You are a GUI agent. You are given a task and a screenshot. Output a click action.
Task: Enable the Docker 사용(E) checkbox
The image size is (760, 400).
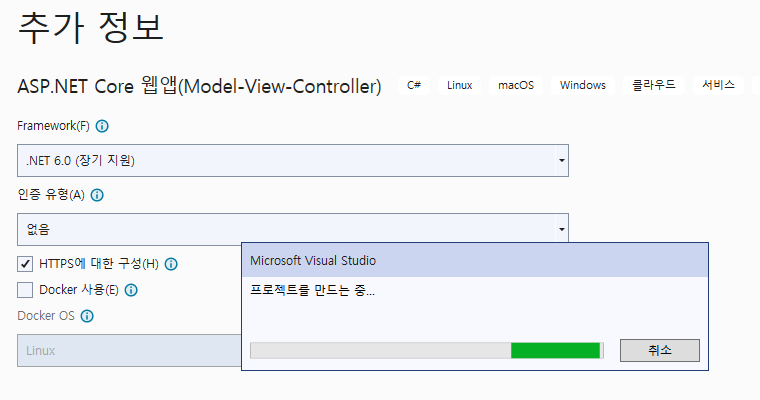tap(25, 290)
